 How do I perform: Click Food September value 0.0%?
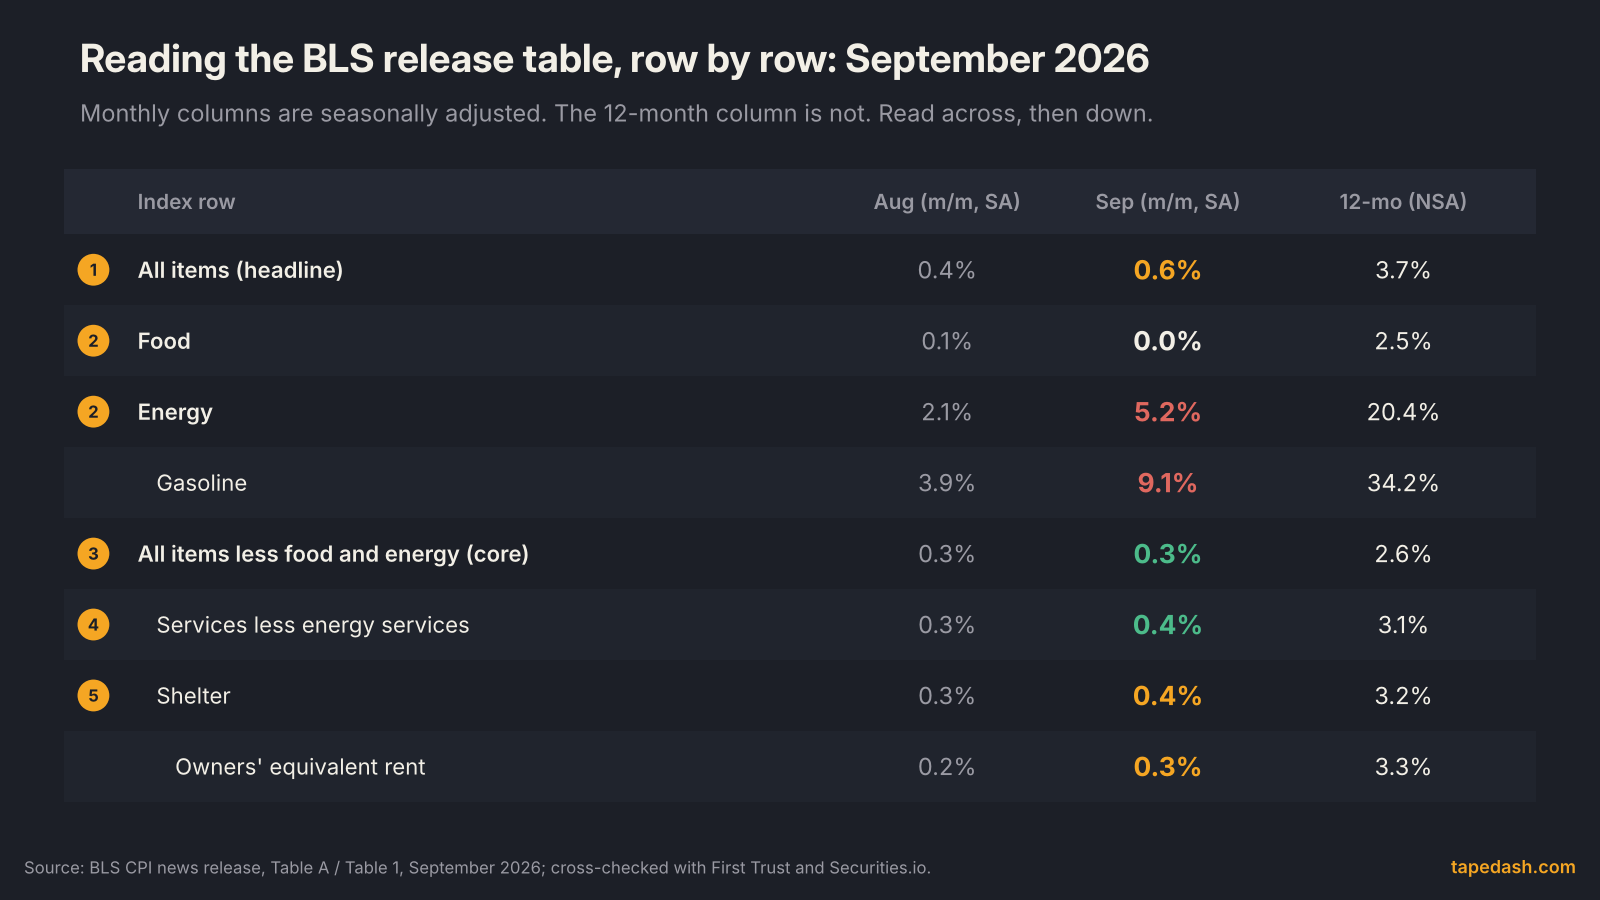click(x=1167, y=341)
